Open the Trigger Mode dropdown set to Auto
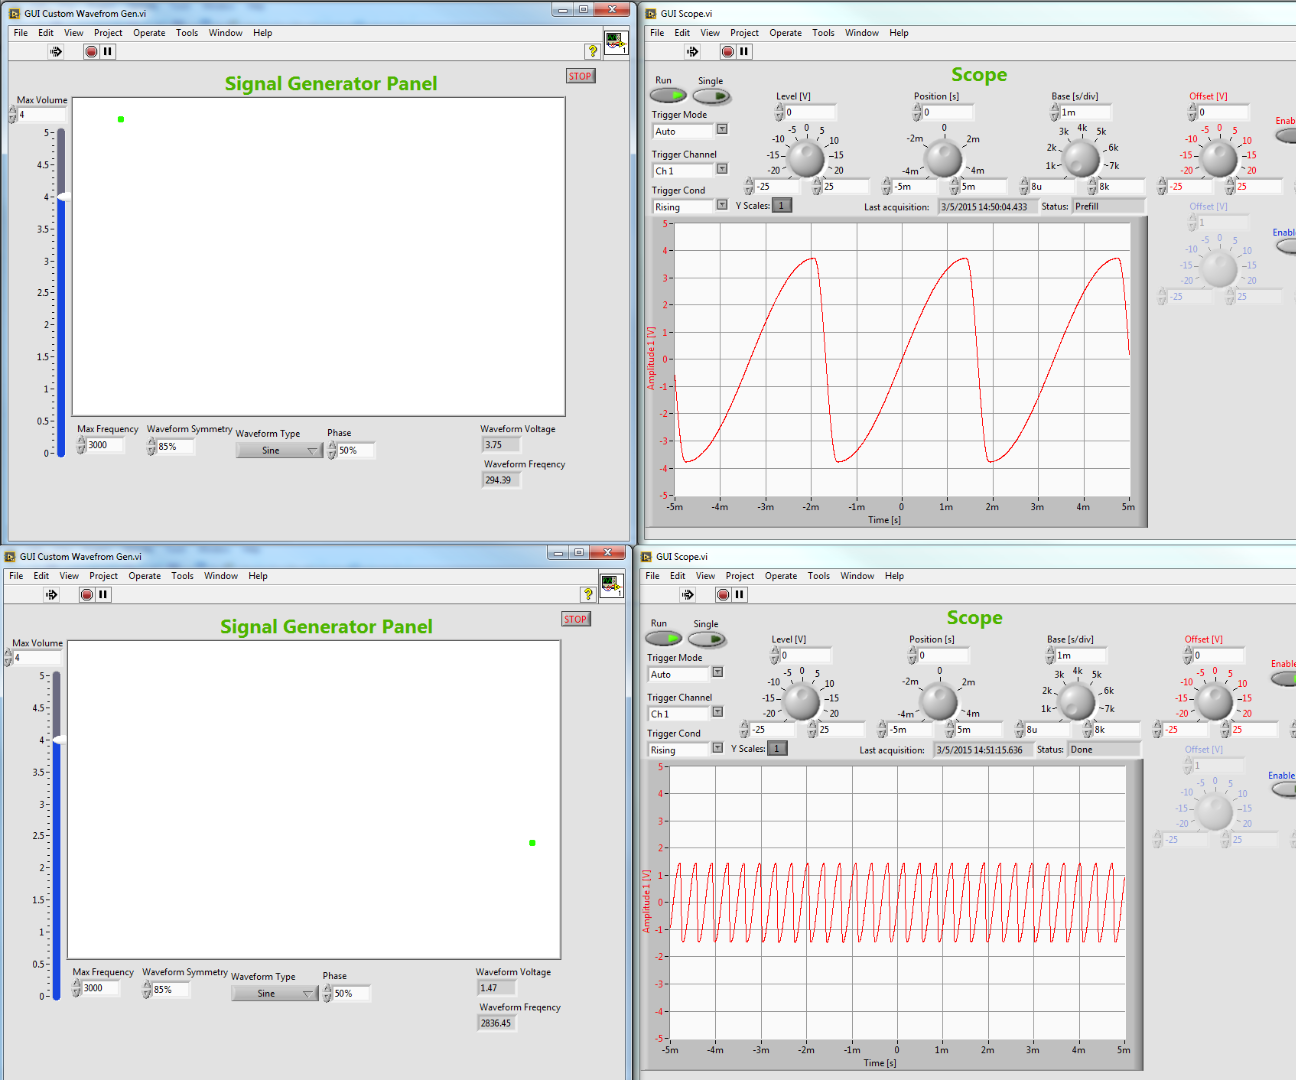Viewport: 1296px width, 1080px height. tap(721, 130)
